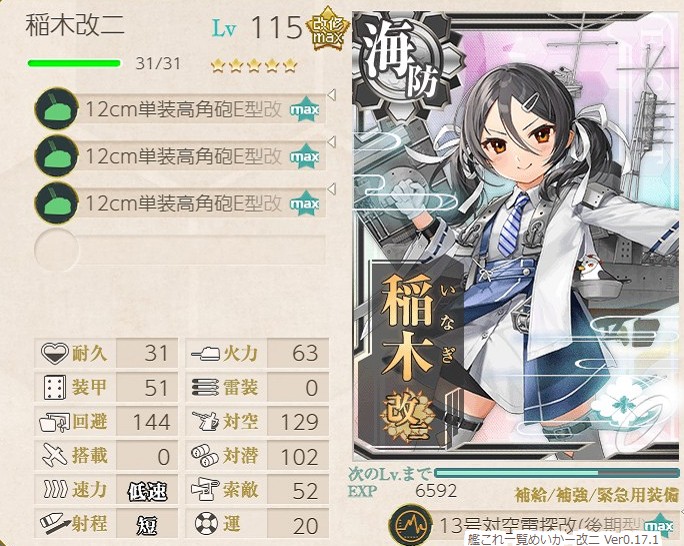The height and width of the screenshot is (546, 684).
Task: Select the 補給/補強/緊急用装備 label
Action: 597,495
